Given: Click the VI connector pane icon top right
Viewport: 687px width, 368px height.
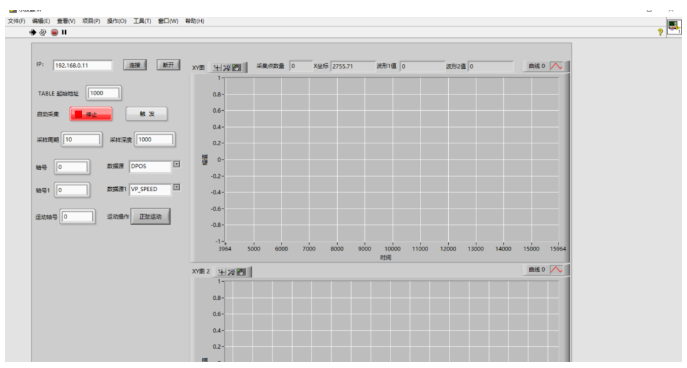Looking at the screenshot, I should [x=674, y=27].
